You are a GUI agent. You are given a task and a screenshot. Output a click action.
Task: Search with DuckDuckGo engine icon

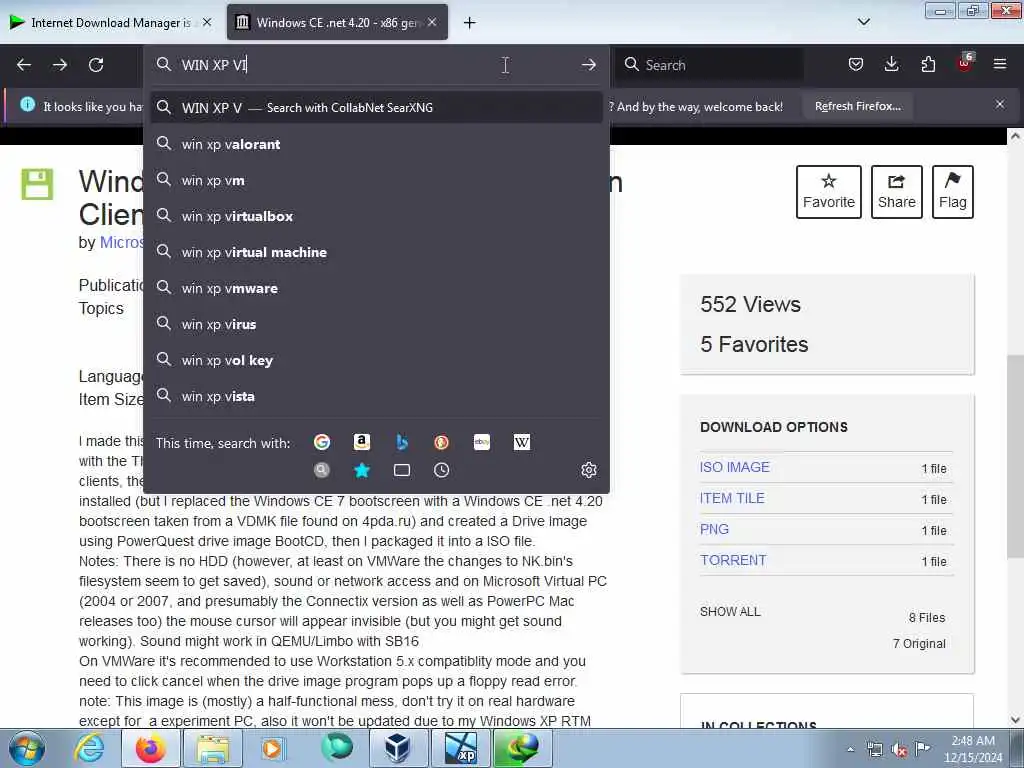point(441,442)
